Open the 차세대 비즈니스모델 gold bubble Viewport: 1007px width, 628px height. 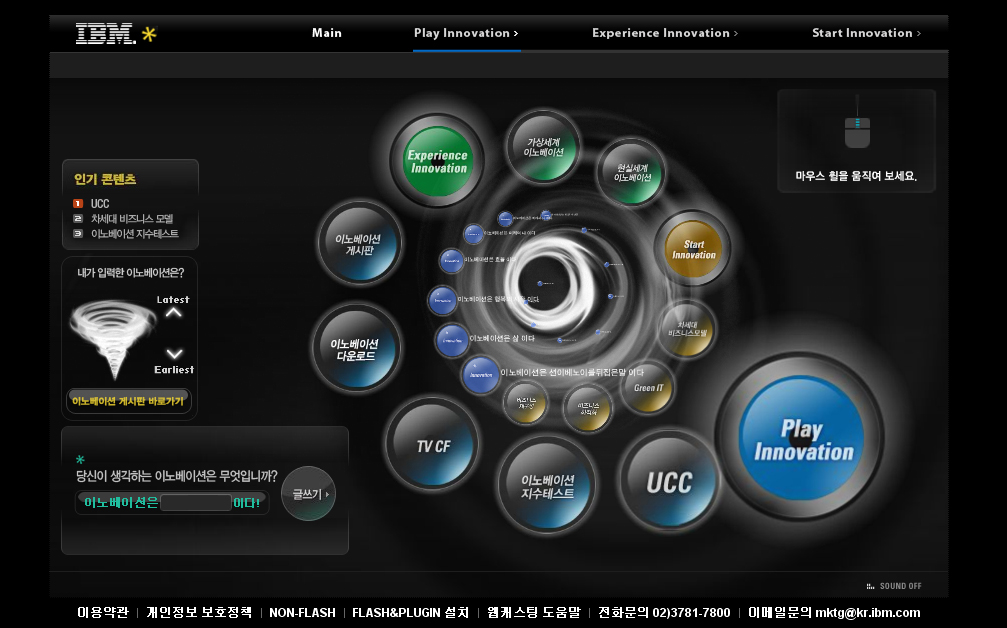coord(687,329)
